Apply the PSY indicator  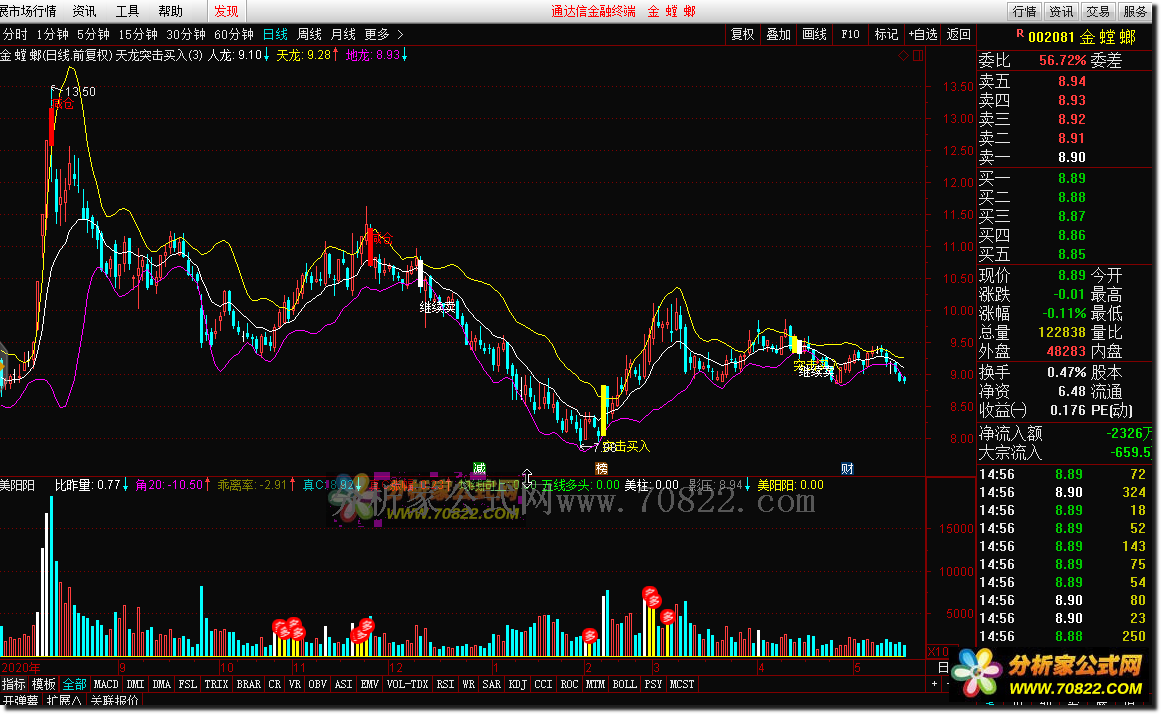click(653, 684)
